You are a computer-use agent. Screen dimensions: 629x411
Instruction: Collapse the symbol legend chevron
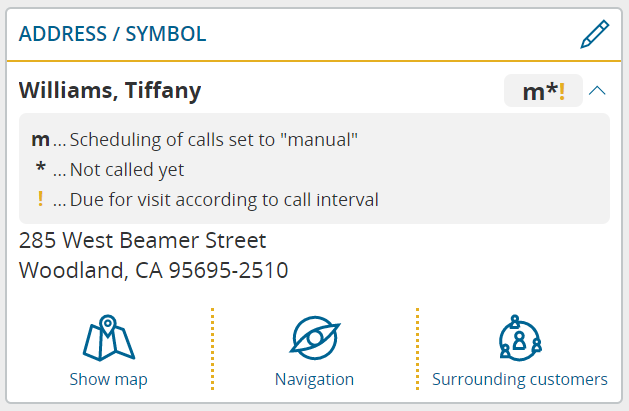pos(597,91)
